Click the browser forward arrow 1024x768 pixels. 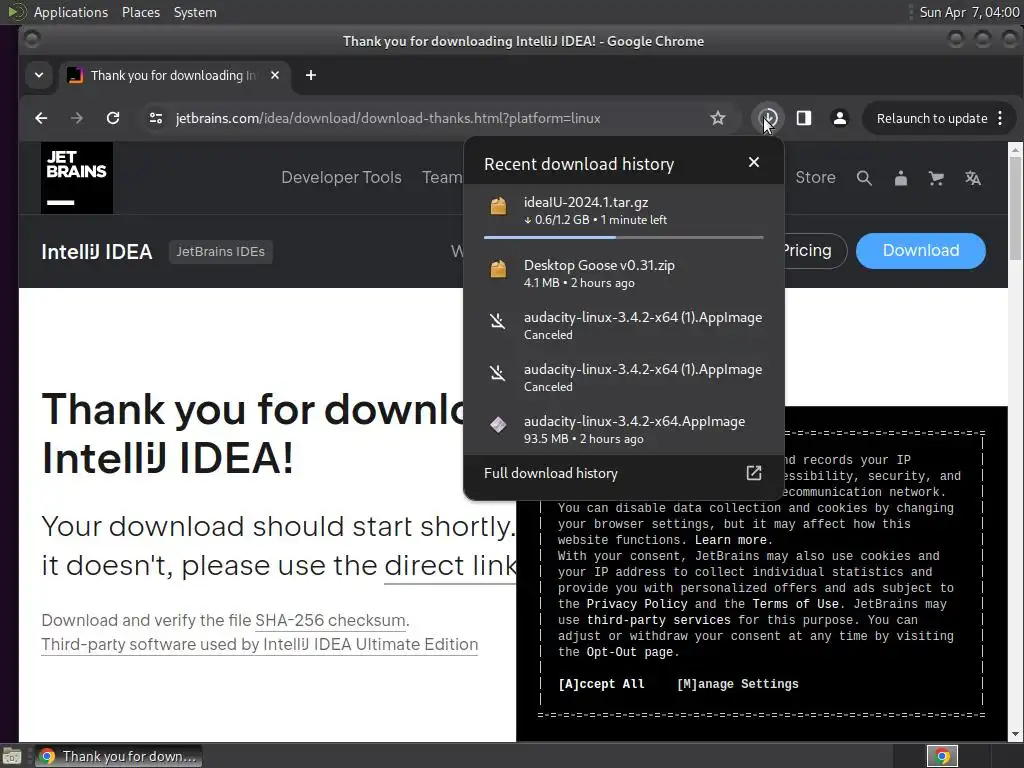tap(76, 118)
